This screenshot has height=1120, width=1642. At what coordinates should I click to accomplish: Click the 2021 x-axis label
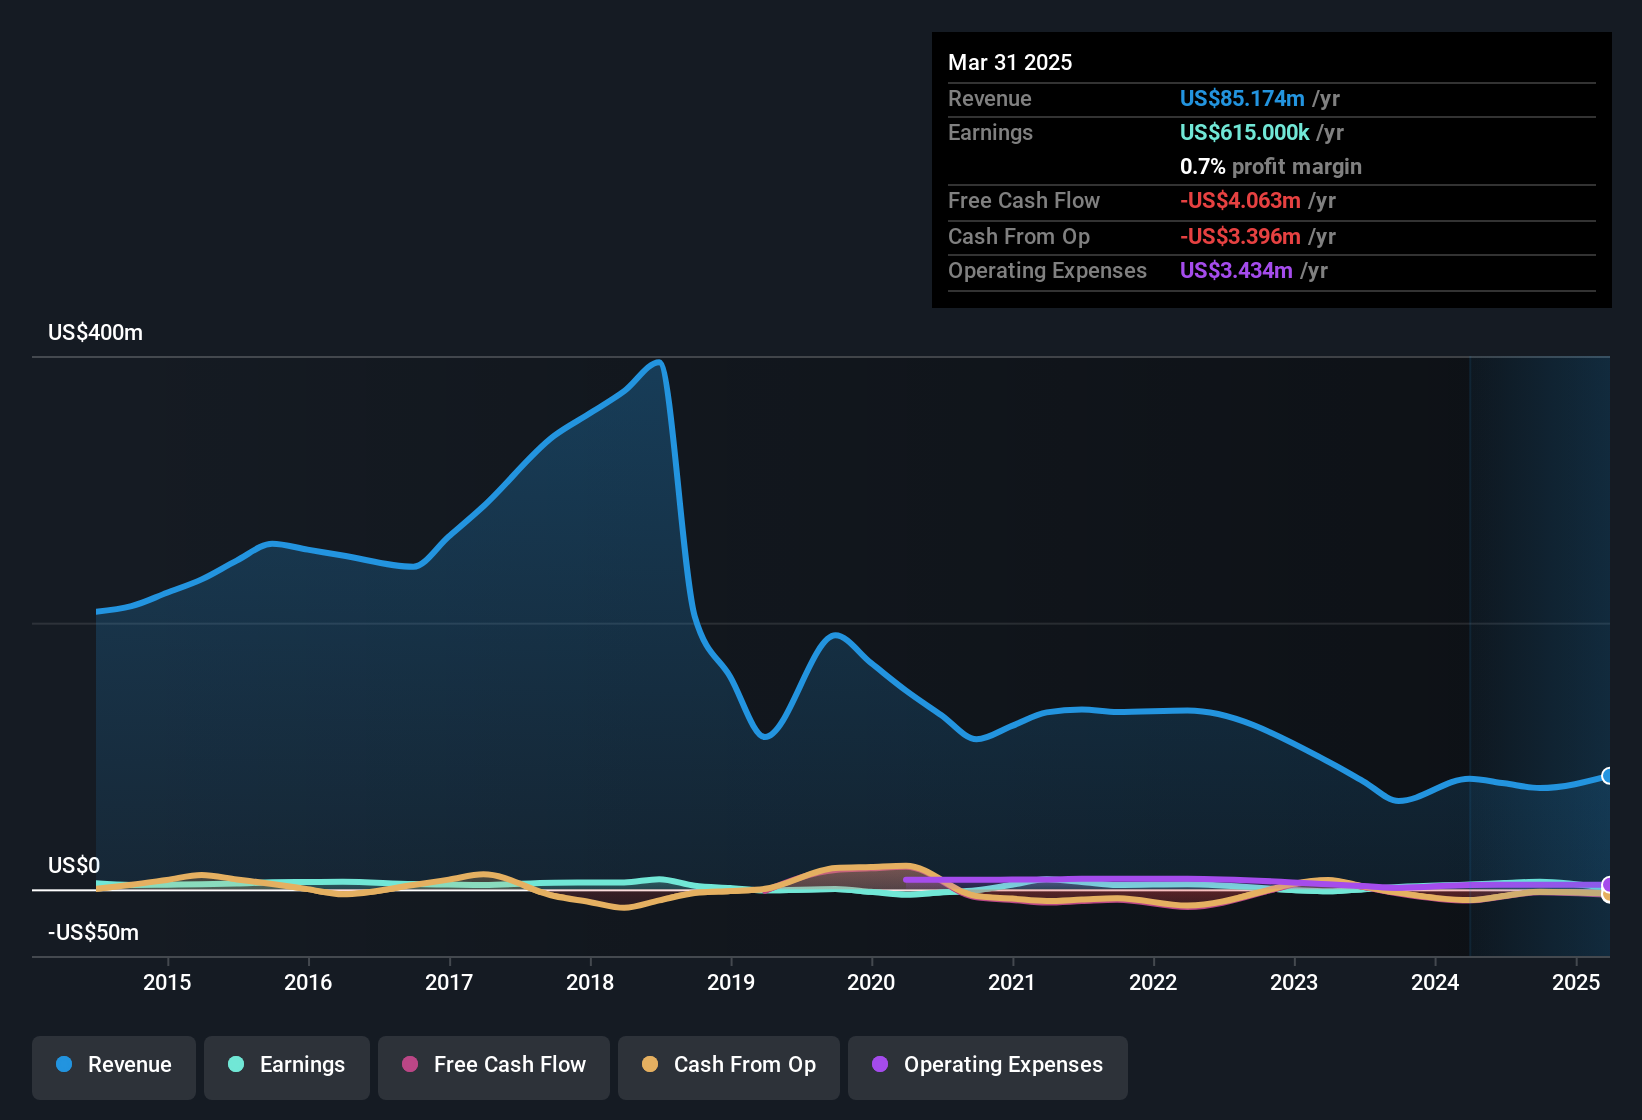click(x=1012, y=982)
